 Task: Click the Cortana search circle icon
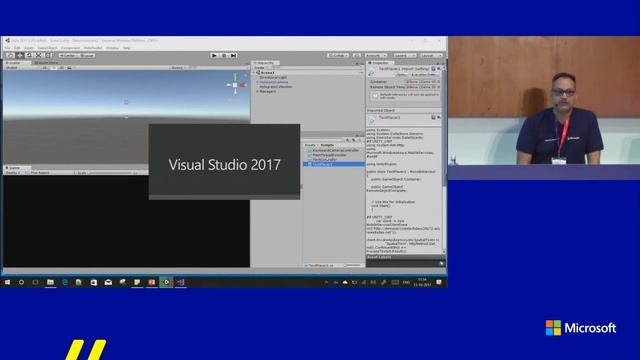click(21, 282)
